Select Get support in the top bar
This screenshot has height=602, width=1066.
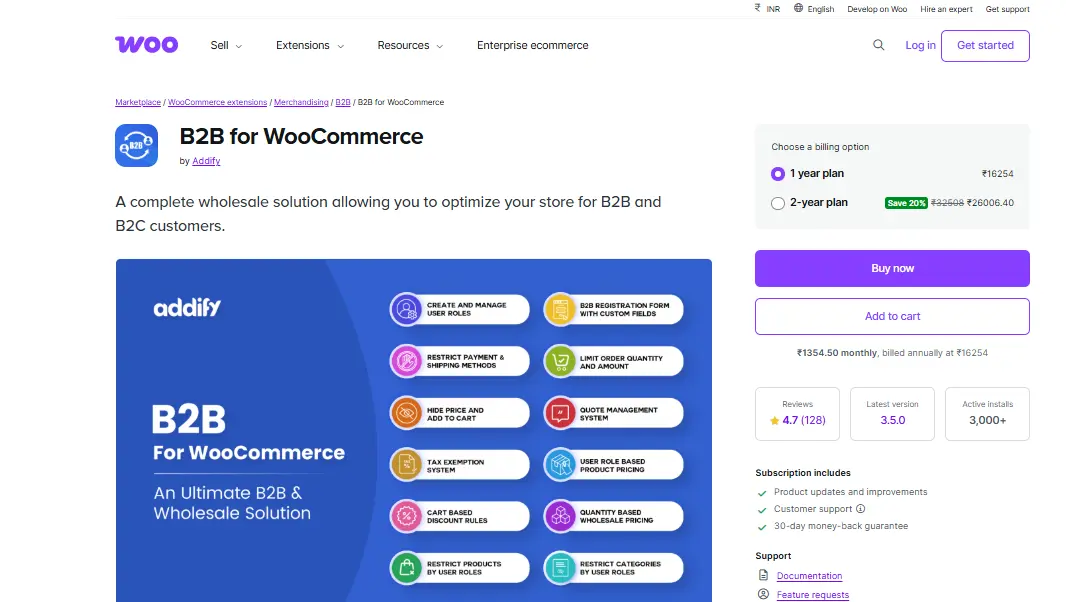pyautogui.click(x=1007, y=9)
